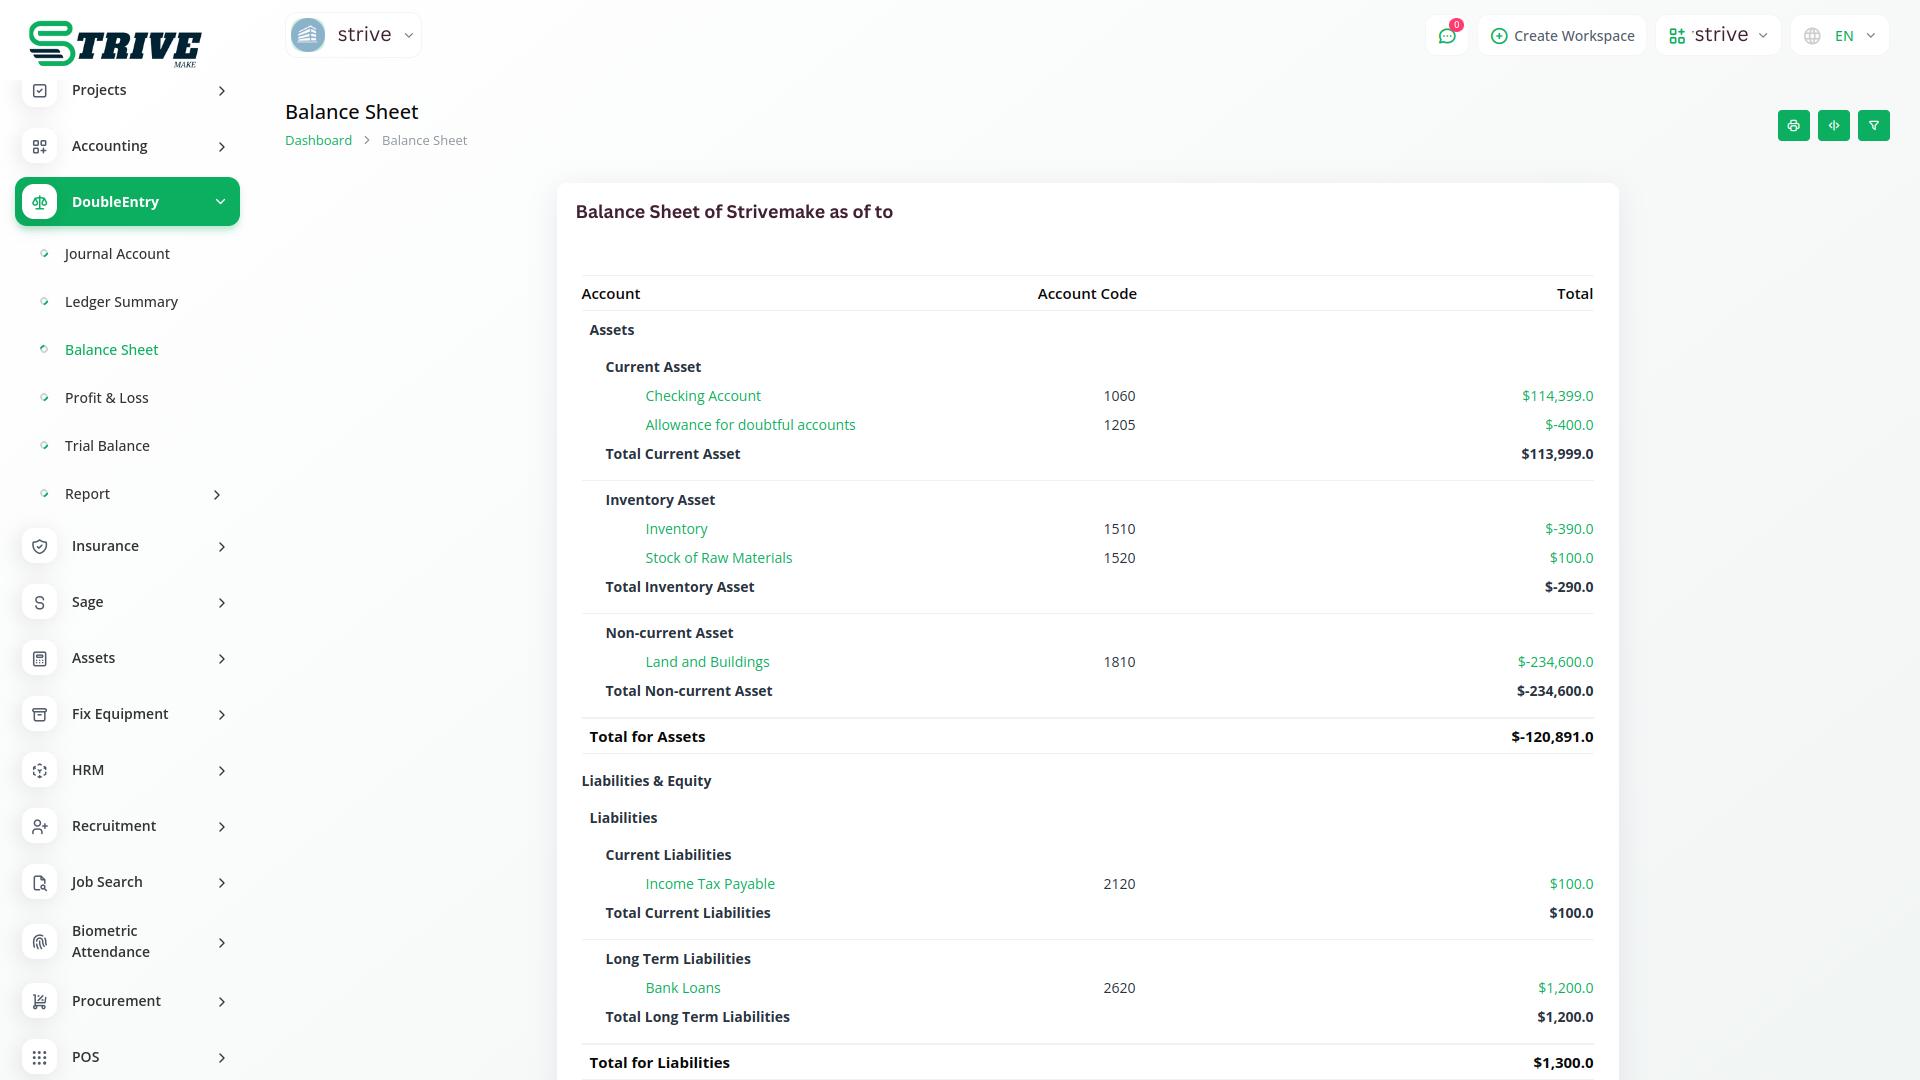Open the strive workspace selector dropdown
1920x1080 pixels.
[1718, 36]
